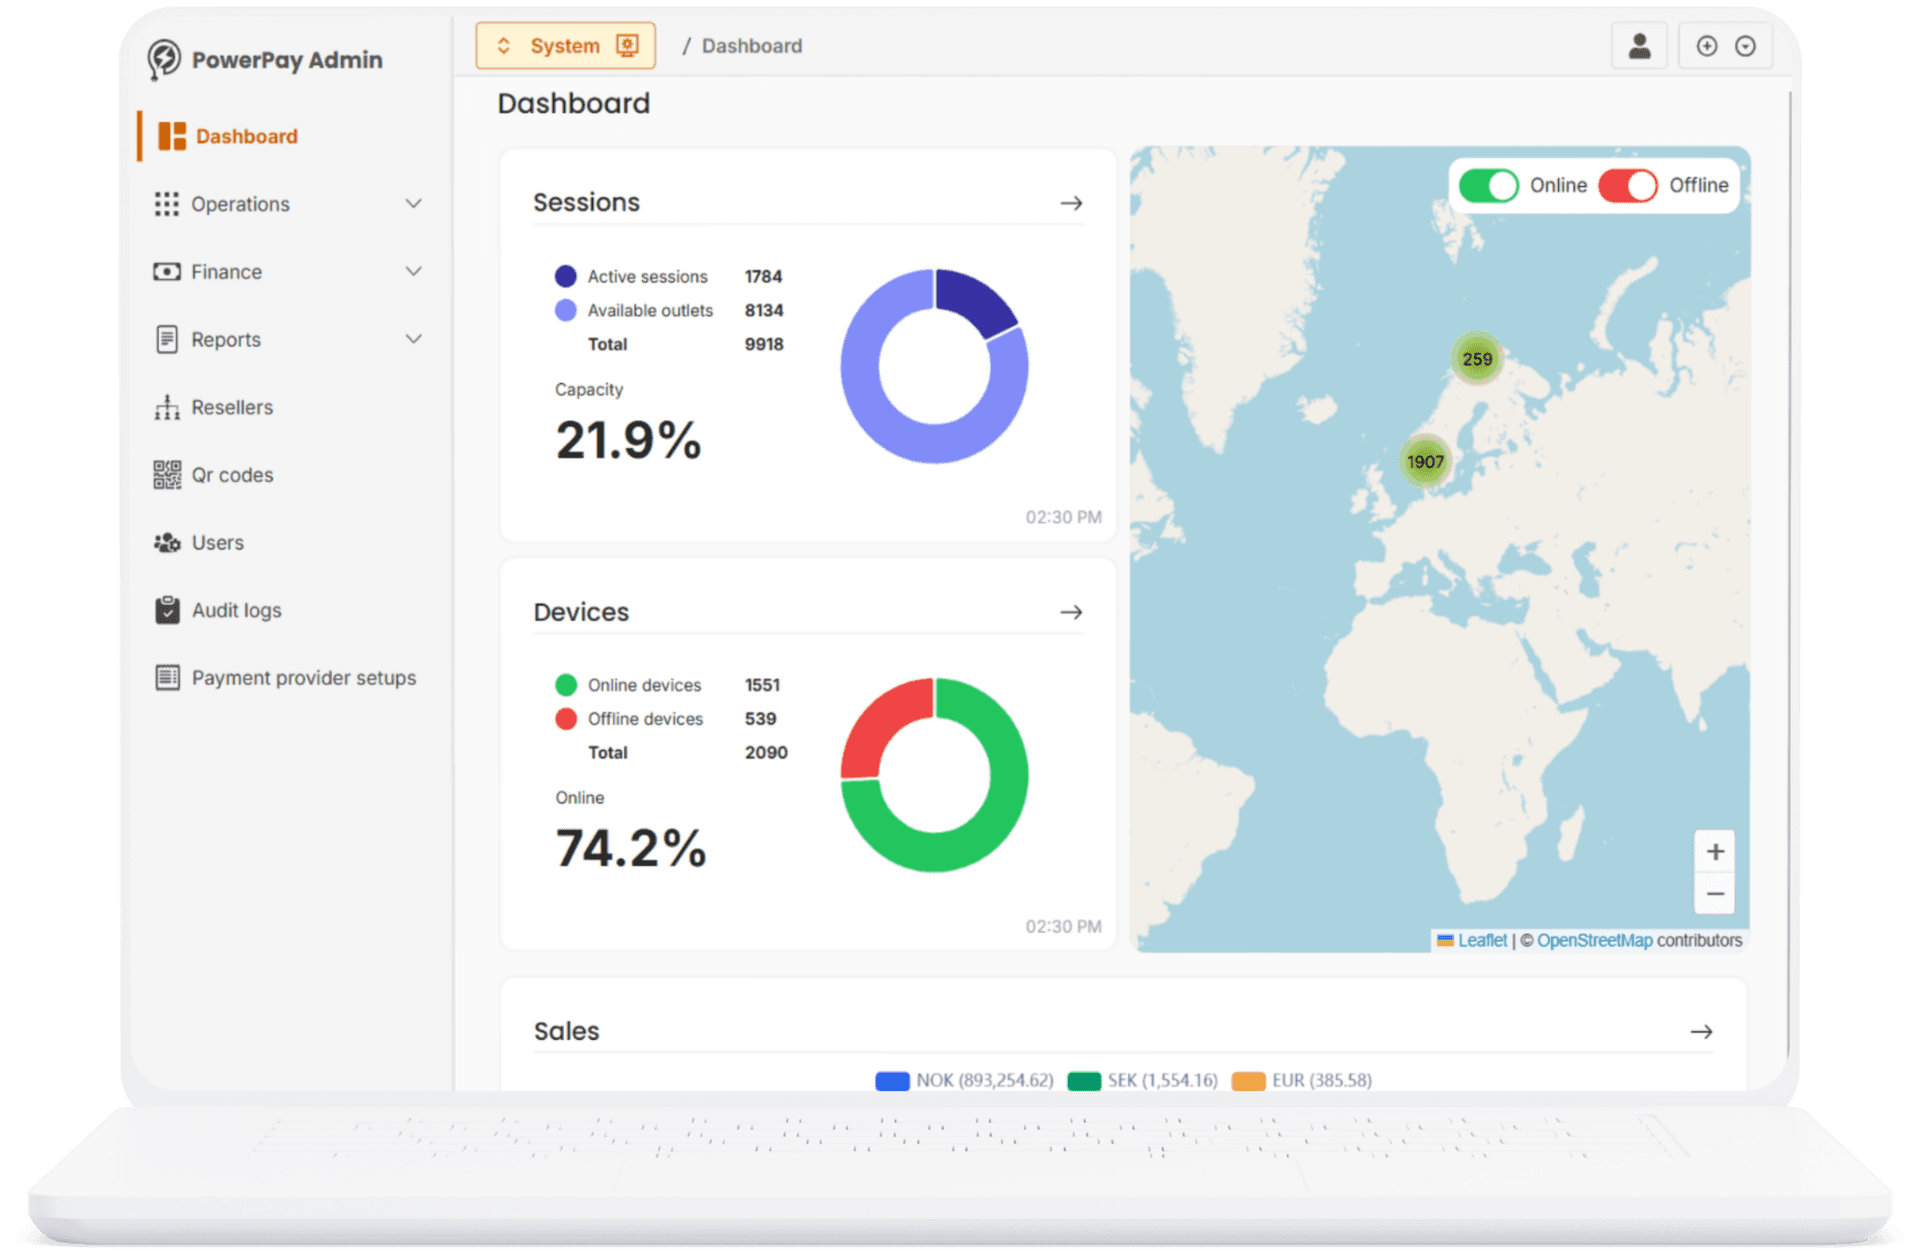Click the Dashboard grid icon in sidebar
The image size is (1920, 1251).
[x=172, y=136]
